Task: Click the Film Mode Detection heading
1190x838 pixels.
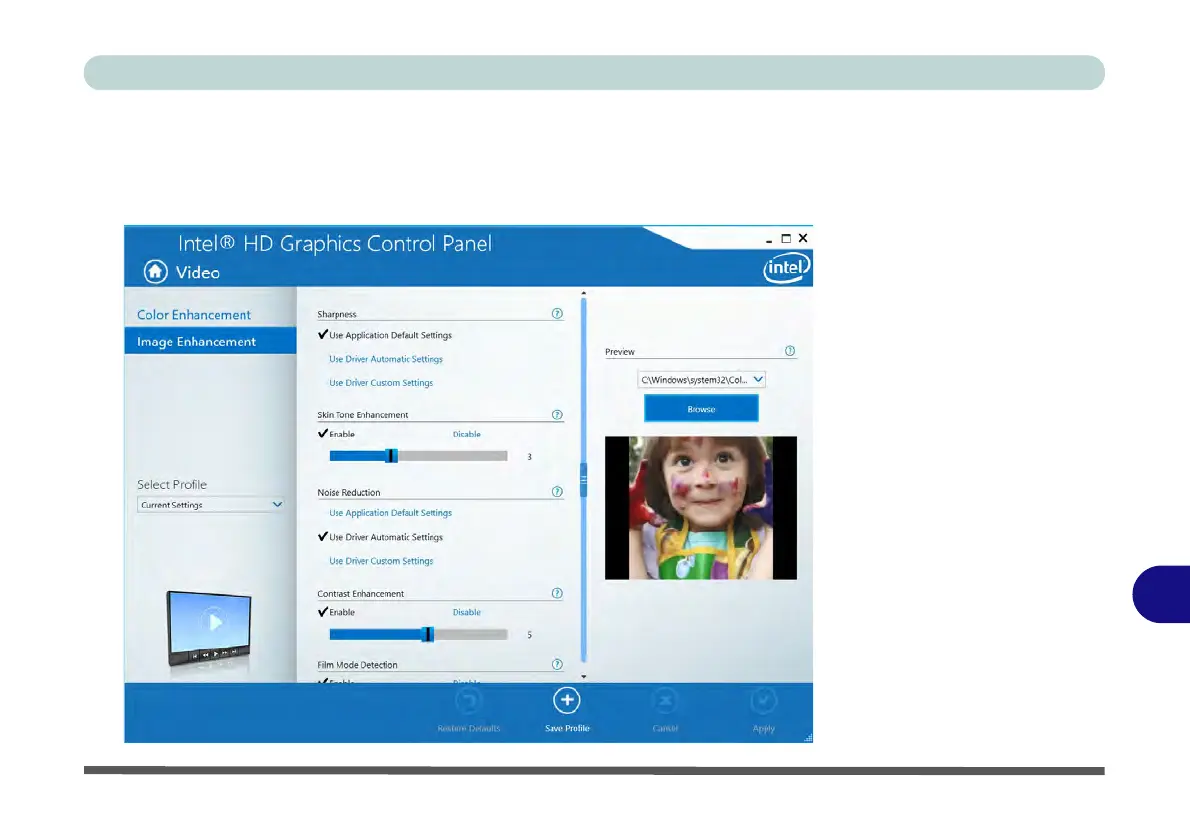Action: tap(357, 665)
